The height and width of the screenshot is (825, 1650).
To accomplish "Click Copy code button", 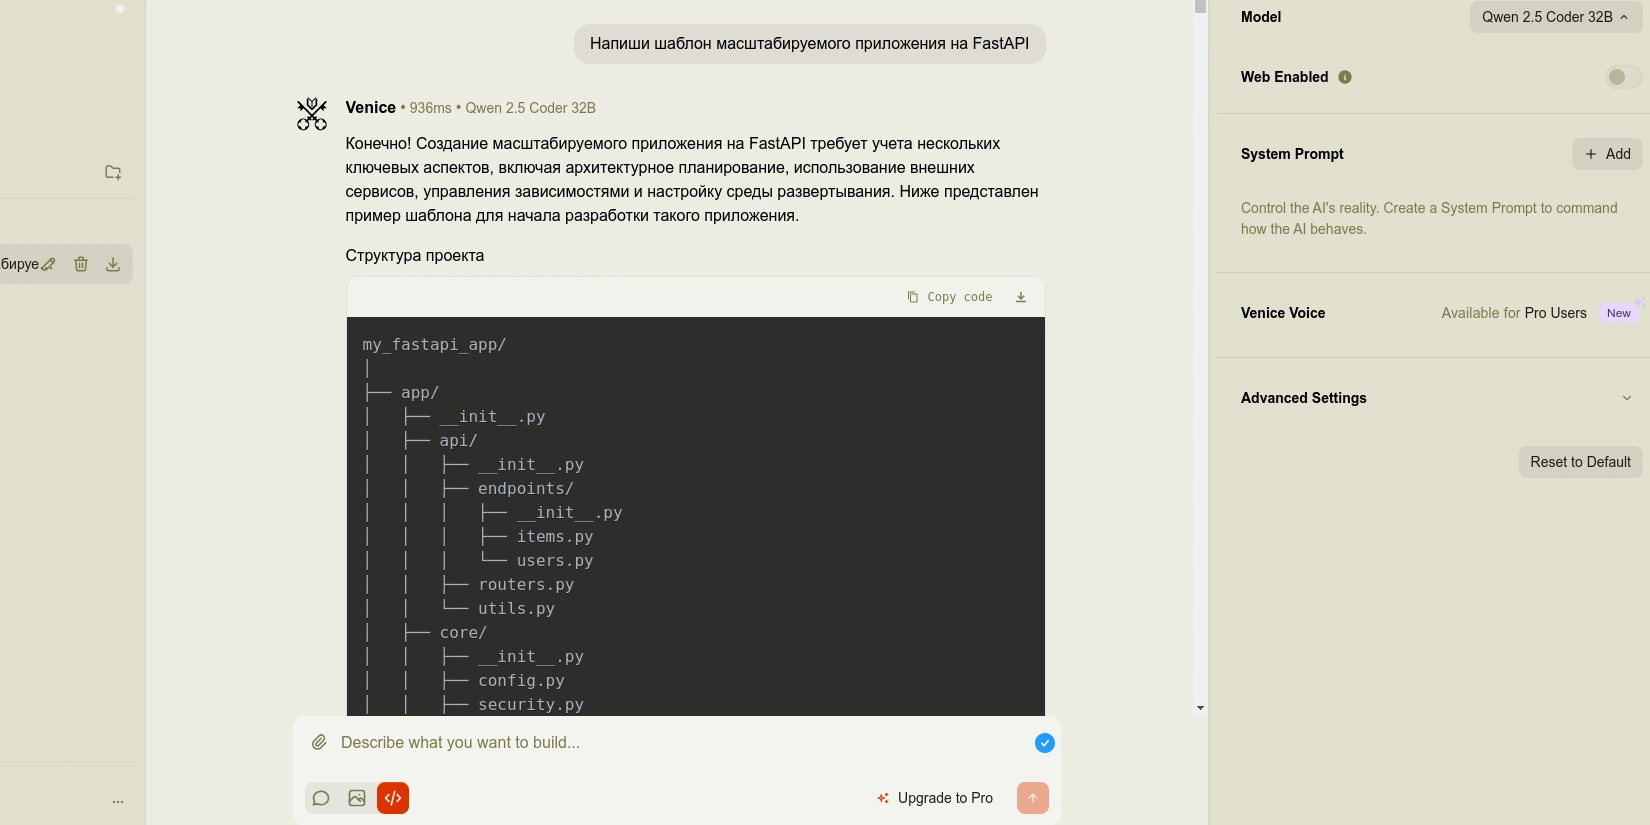I will (950, 297).
